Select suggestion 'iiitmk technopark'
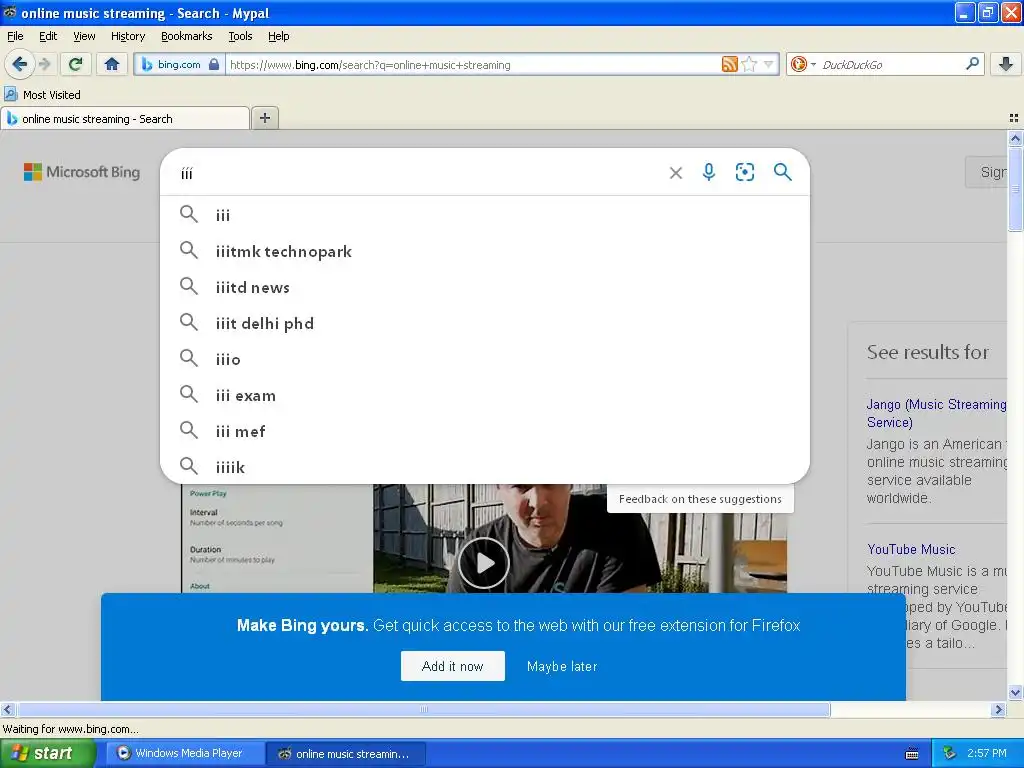 485,251
